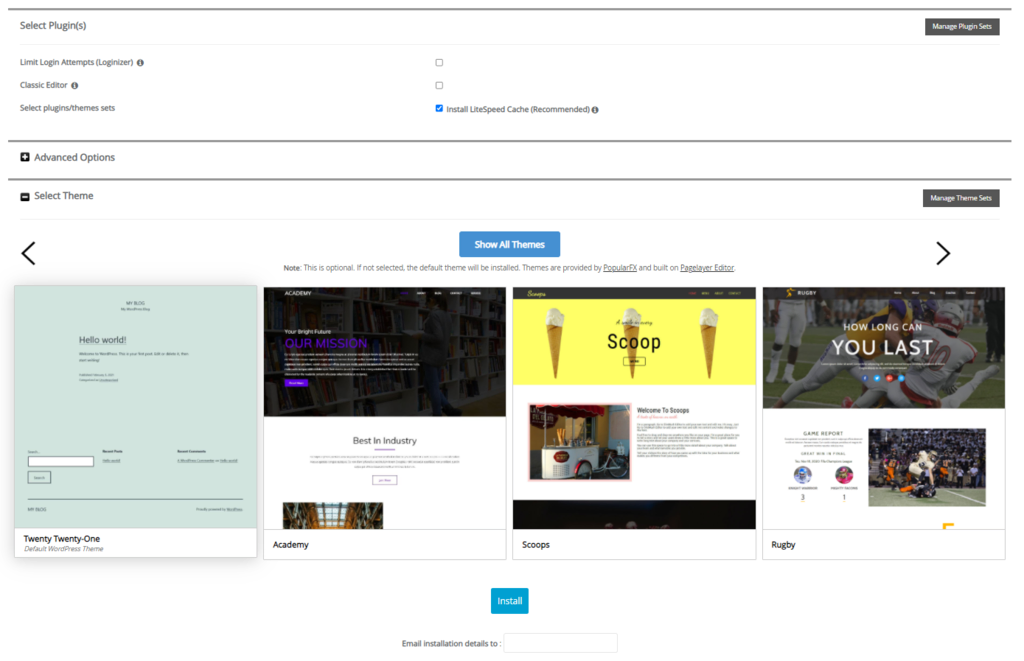Screen dimensions: 1024x661
Task: Open Manage Theme Sets
Action: (960, 198)
